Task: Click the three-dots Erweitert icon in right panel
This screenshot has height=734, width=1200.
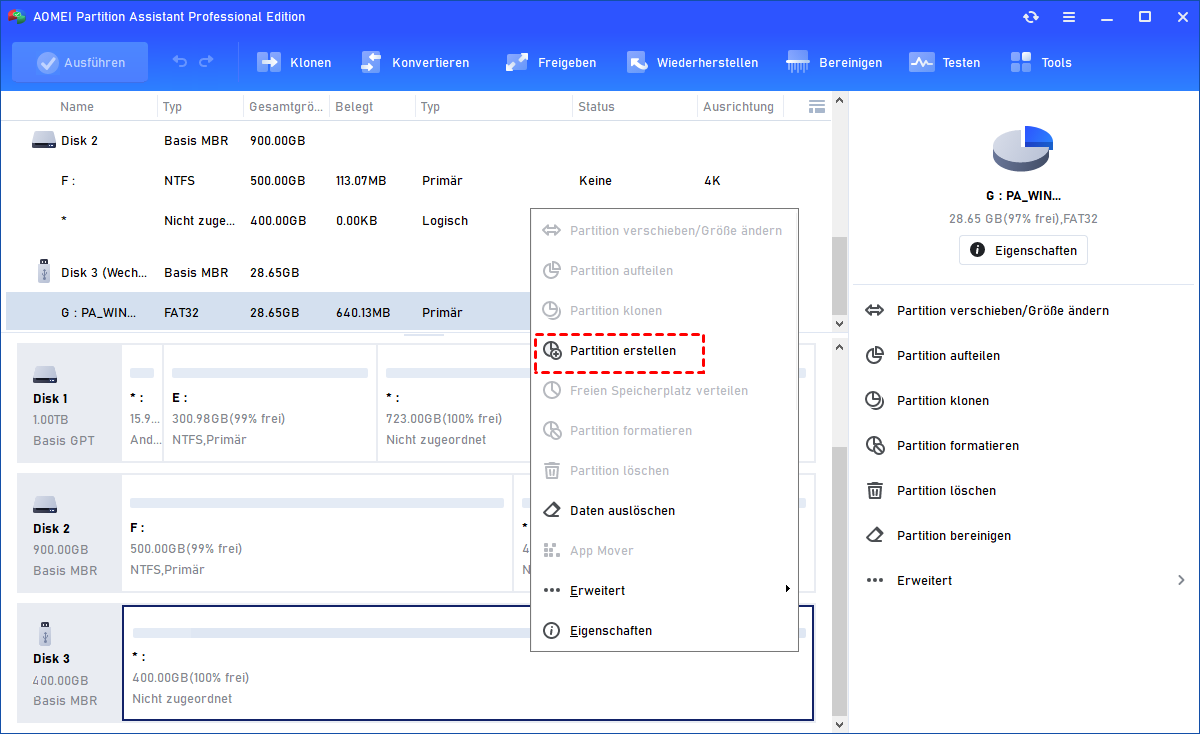Action: coord(875,581)
